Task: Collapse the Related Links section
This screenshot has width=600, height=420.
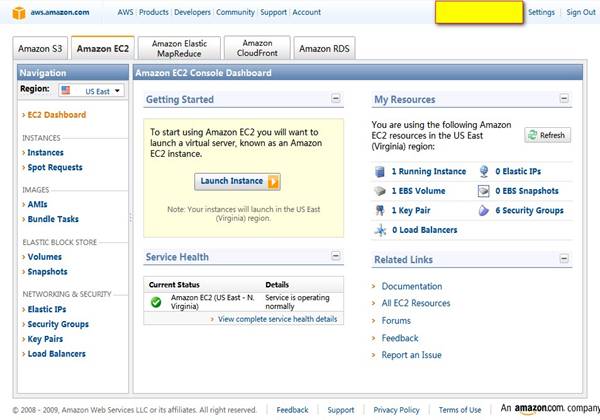Action: coord(564,259)
